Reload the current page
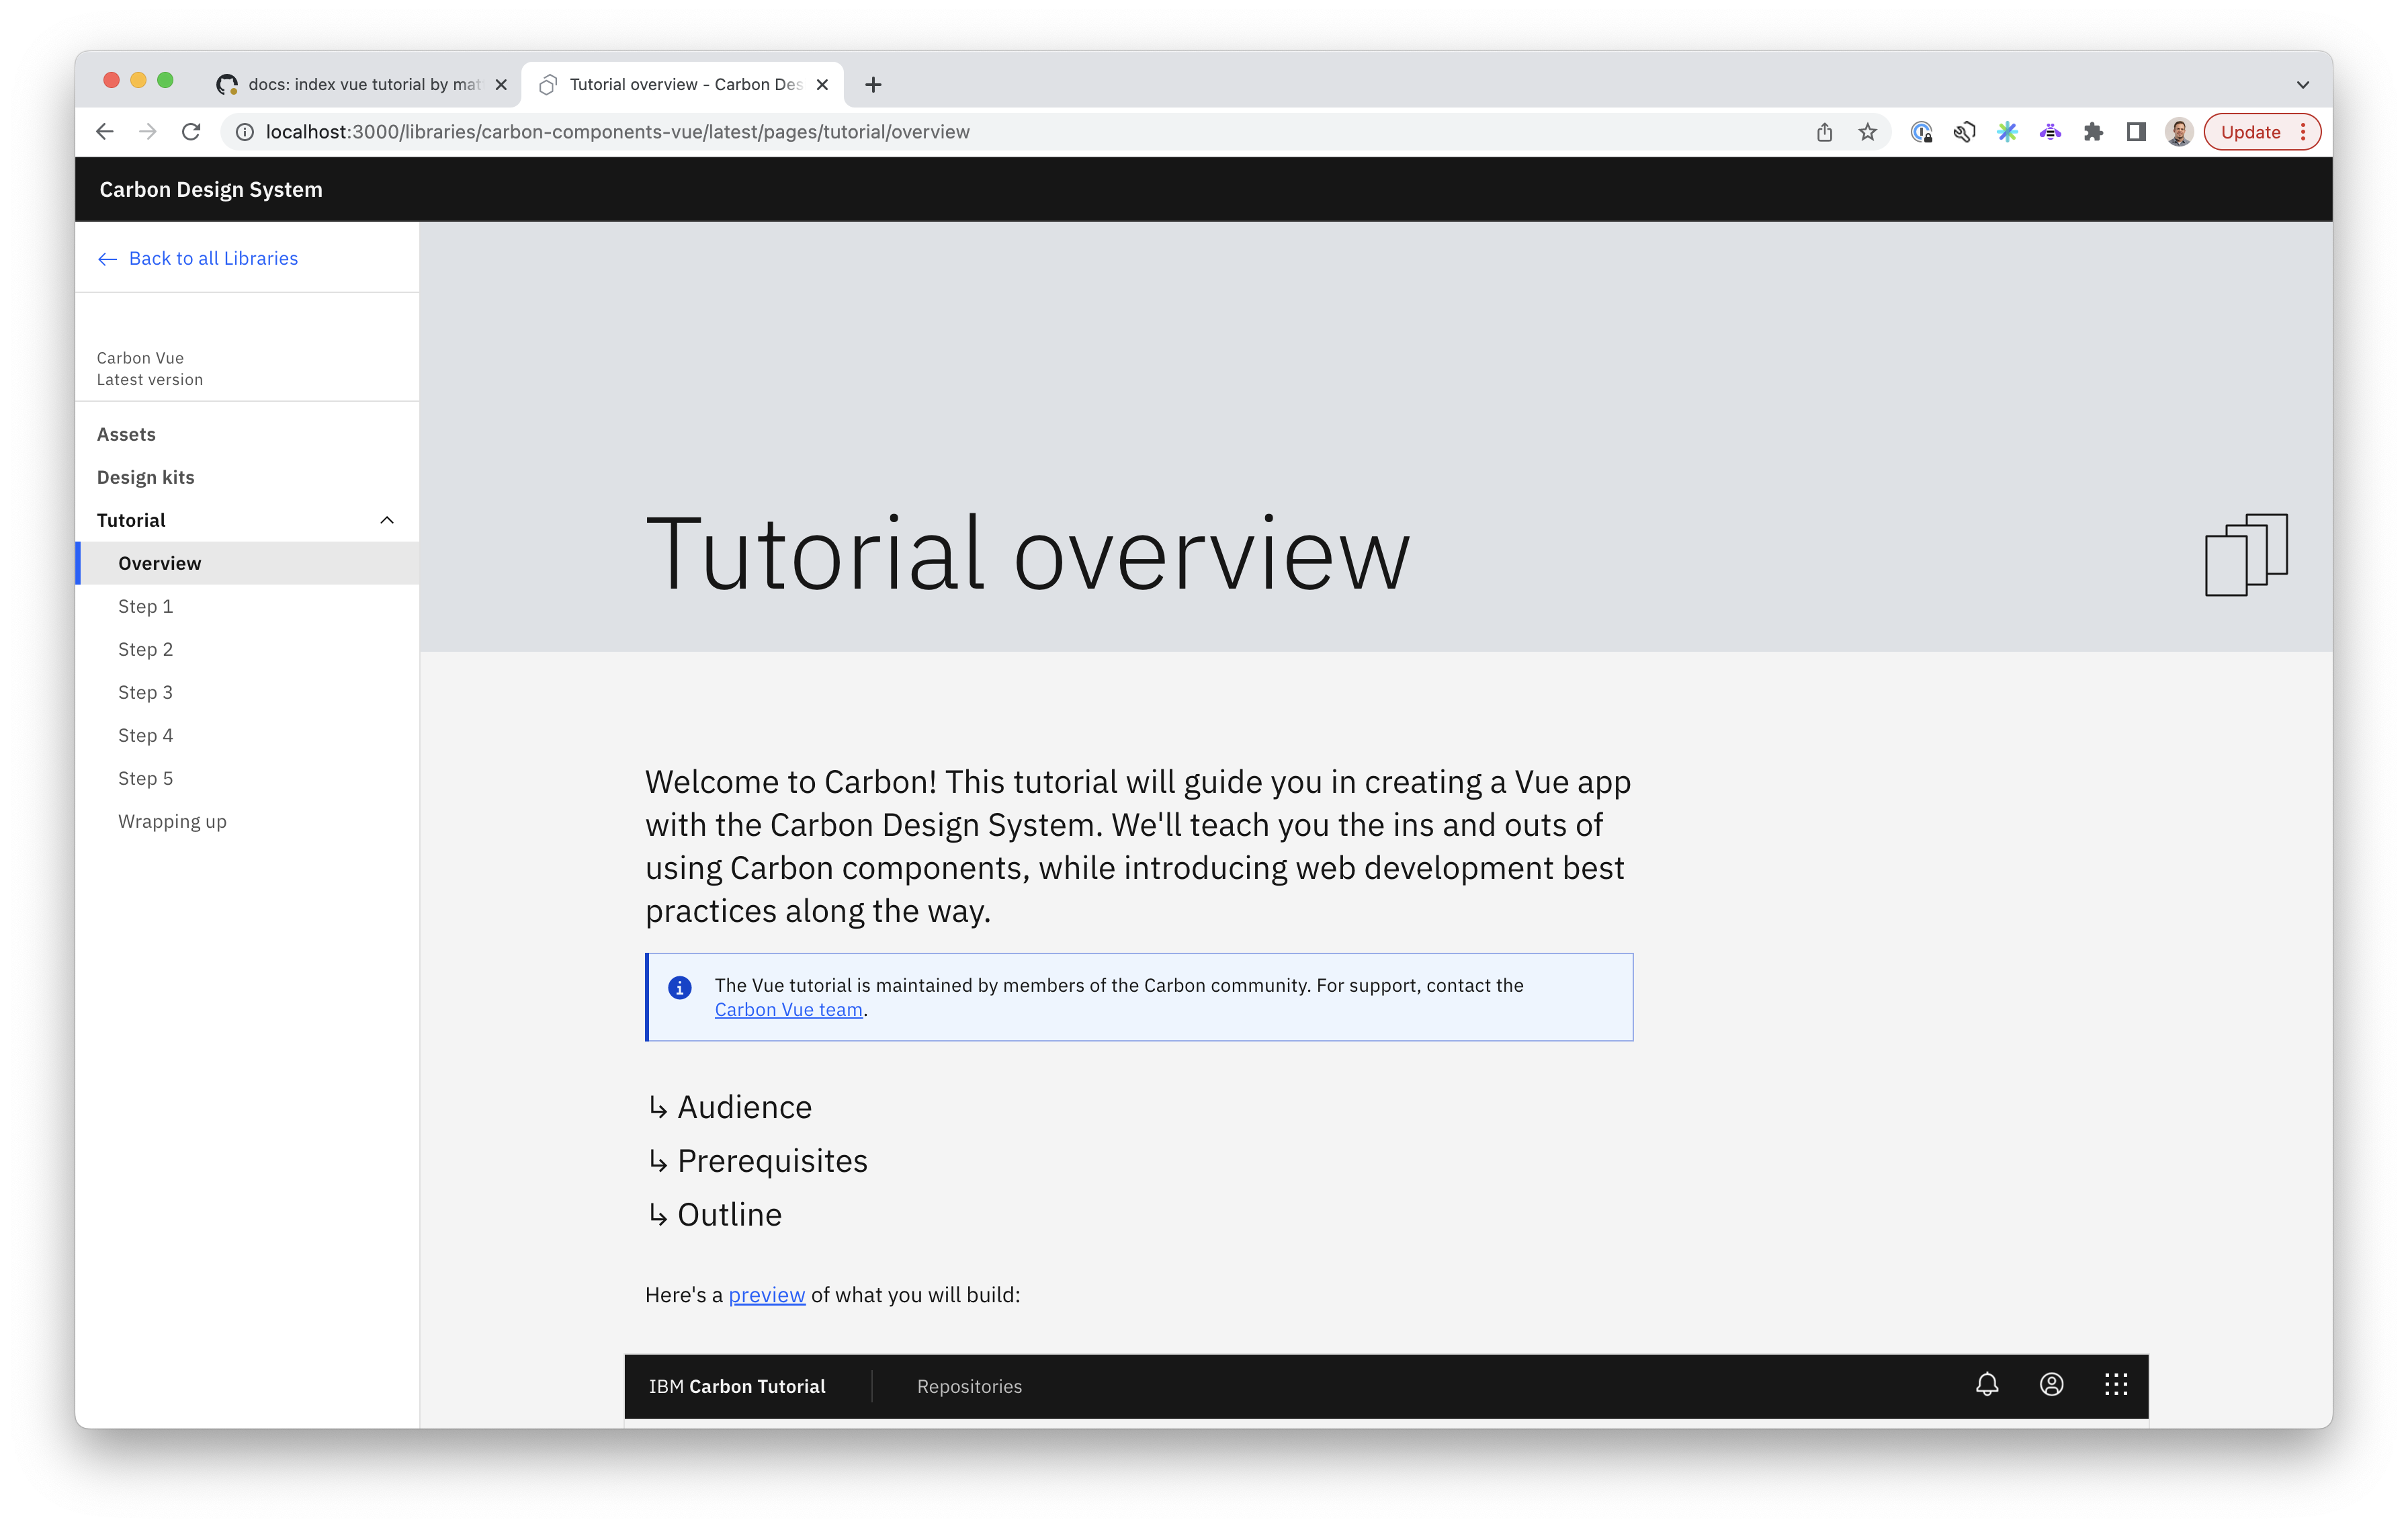Image resolution: width=2408 pixels, height=1528 pixels. click(x=191, y=132)
